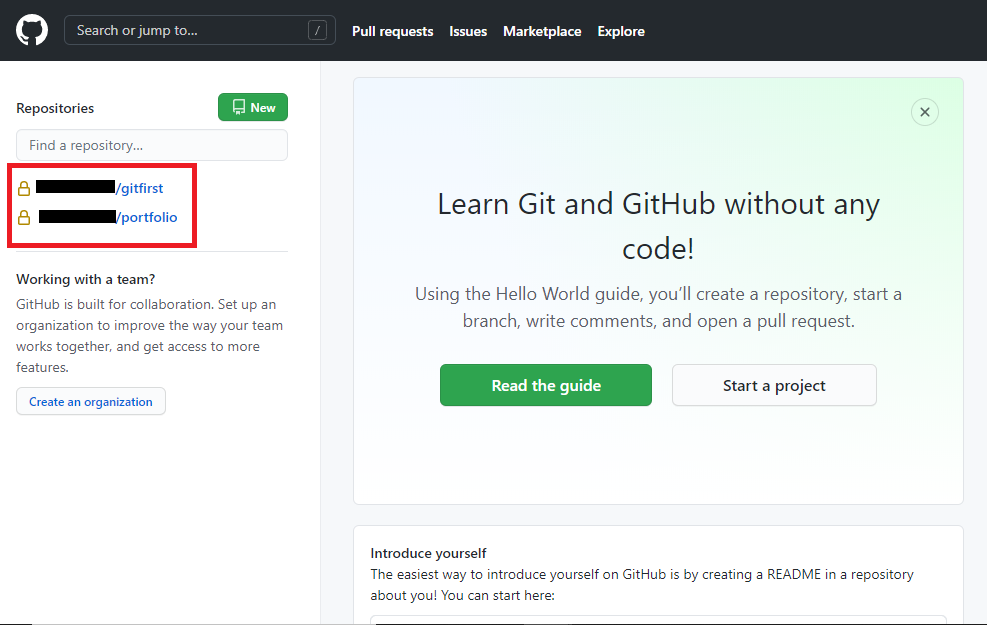The width and height of the screenshot is (987, 625).
Task: Click the slash shortcut key icon
Action: pos(317,30)
